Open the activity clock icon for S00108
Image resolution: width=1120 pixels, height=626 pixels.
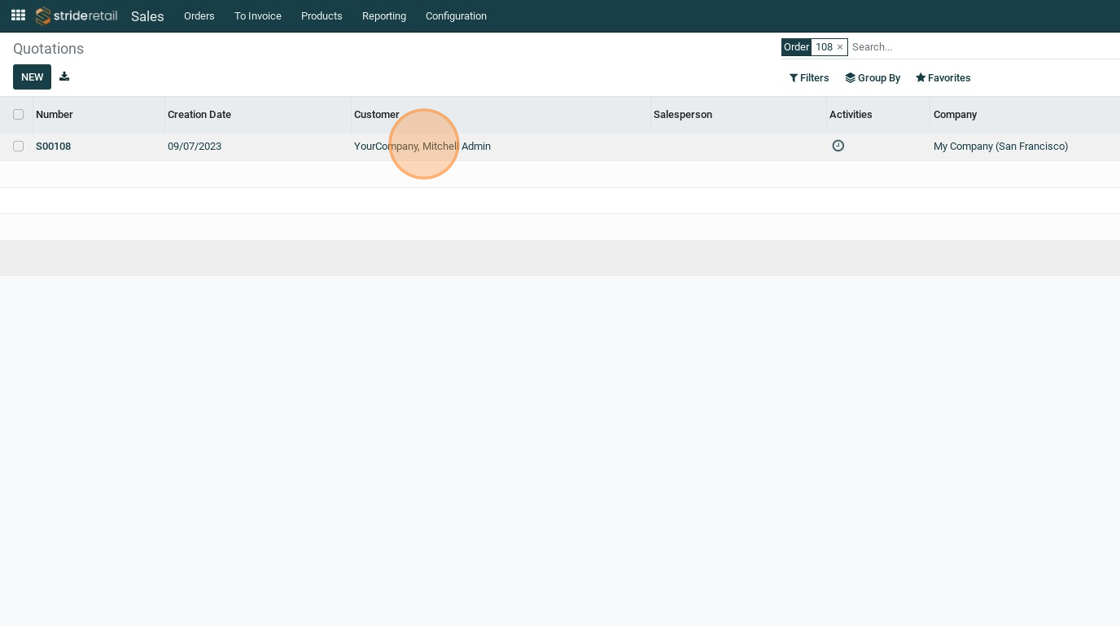(838, 146)
